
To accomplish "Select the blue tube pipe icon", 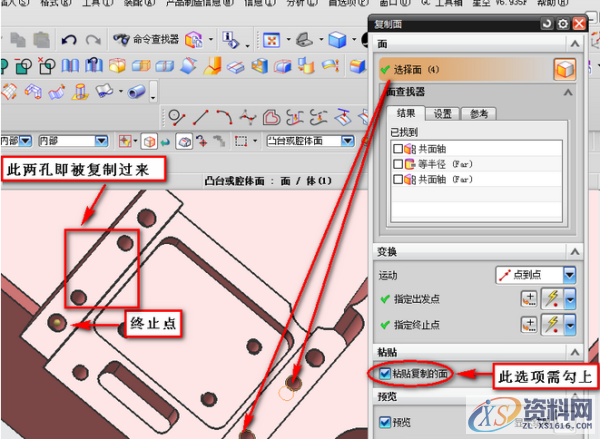I will (137, 91).
